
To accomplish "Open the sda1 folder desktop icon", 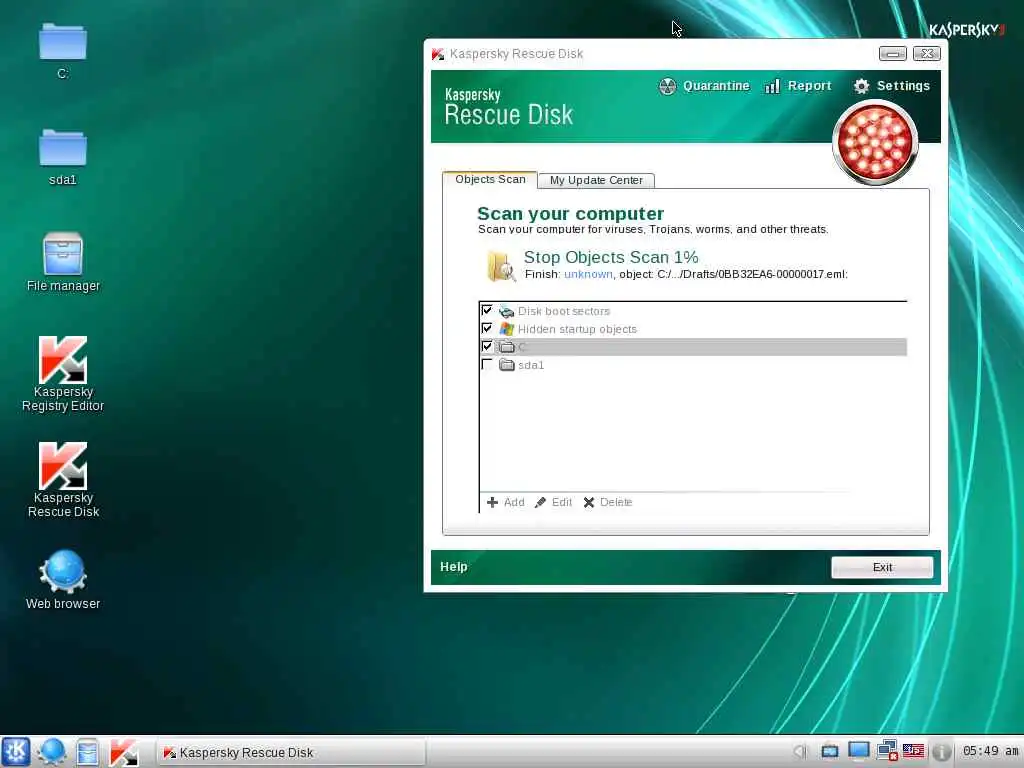I will click(63, 157).
